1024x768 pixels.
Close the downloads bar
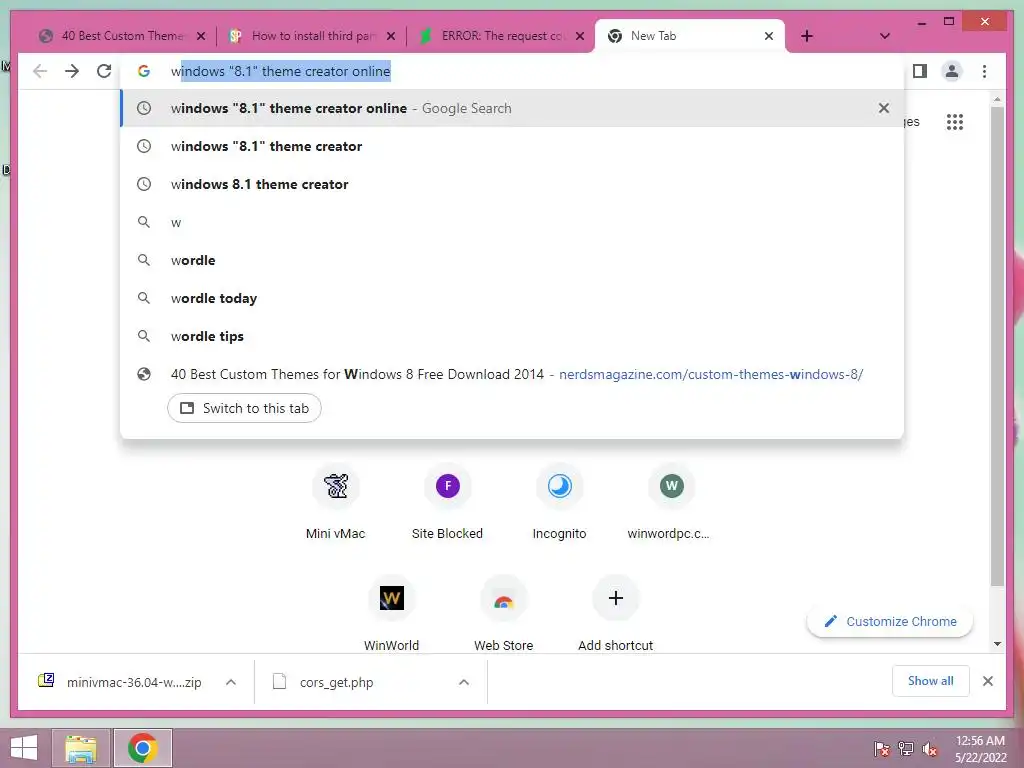tap(988, 681)
